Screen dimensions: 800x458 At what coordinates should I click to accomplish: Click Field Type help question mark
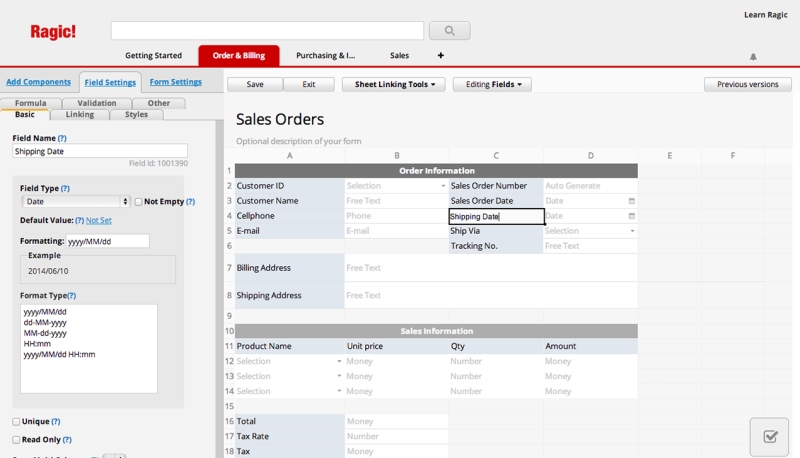point(65,188)
